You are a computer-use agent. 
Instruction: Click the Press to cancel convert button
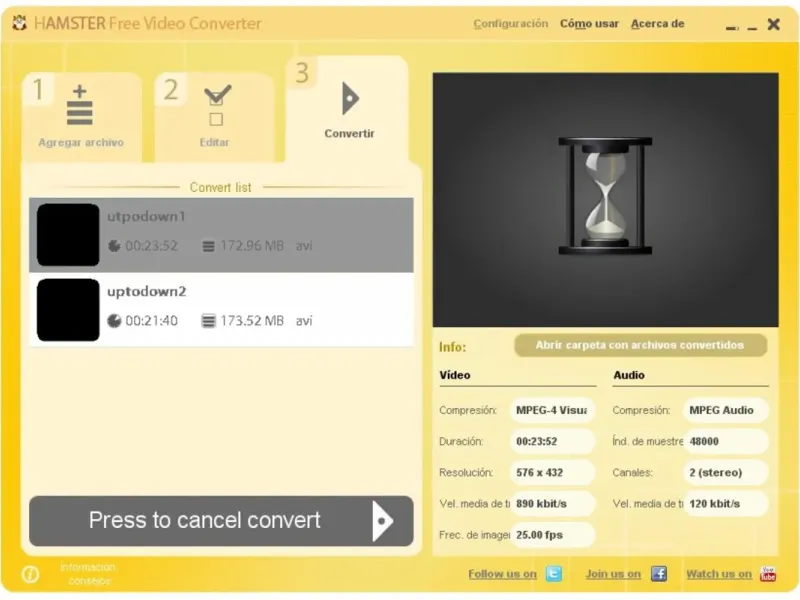click(221, 521)
